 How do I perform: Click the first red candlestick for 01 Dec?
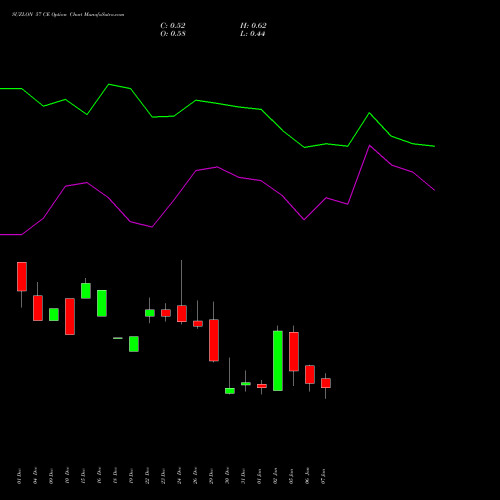22,277
